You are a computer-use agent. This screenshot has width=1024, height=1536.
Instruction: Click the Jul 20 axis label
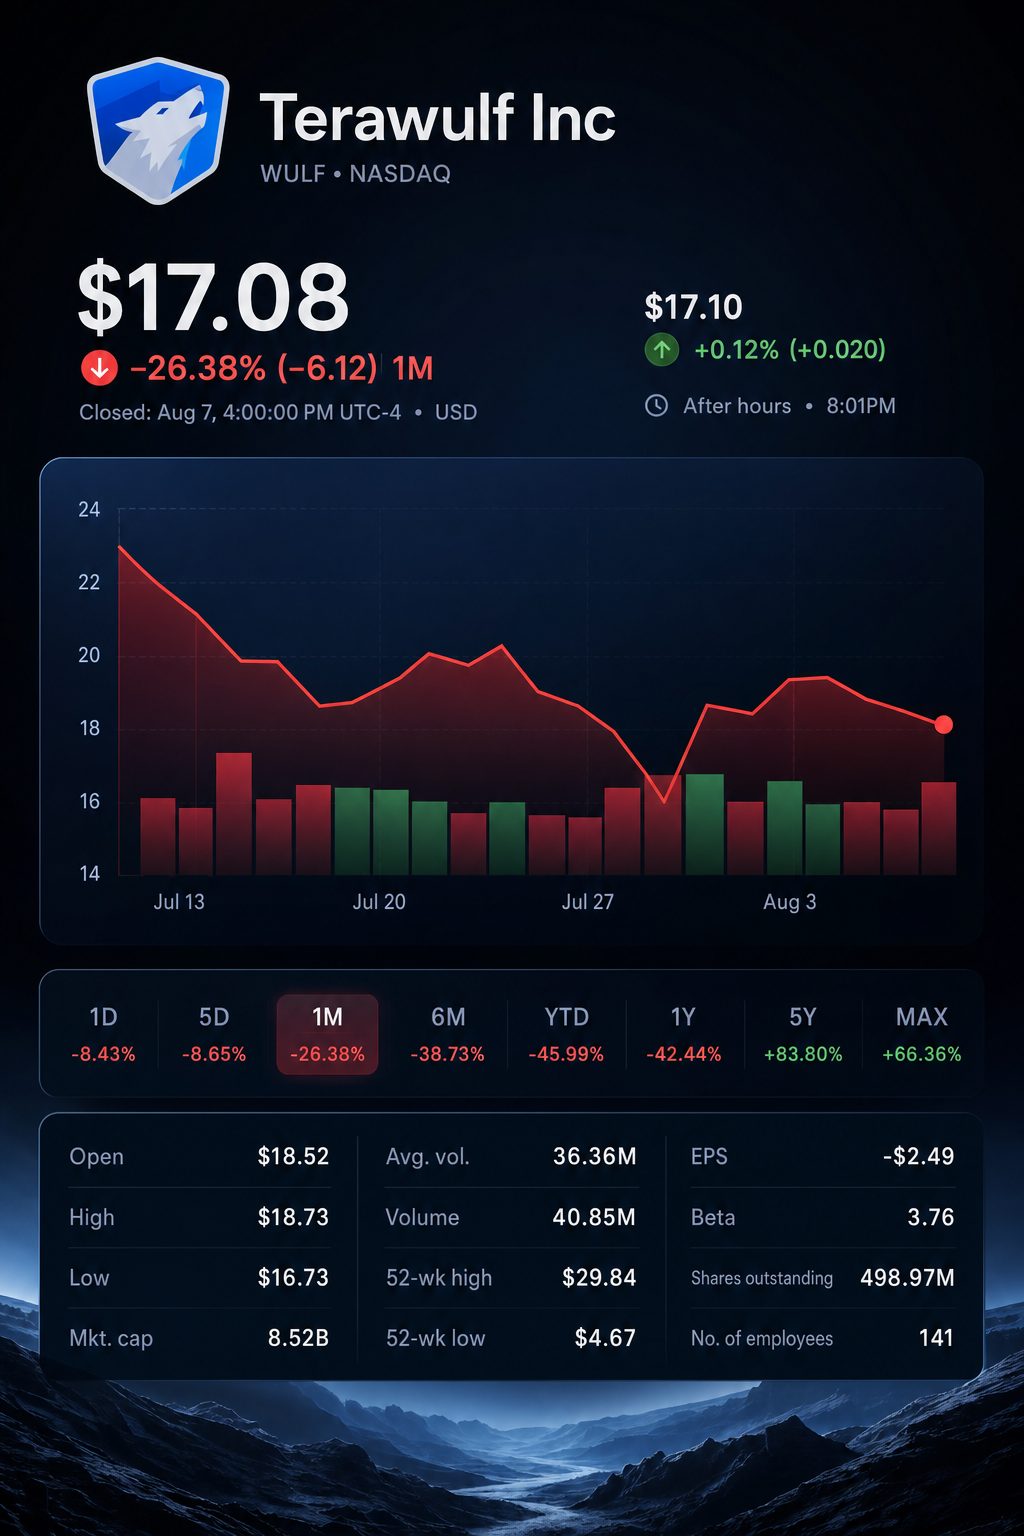click(x=379, y=902)
